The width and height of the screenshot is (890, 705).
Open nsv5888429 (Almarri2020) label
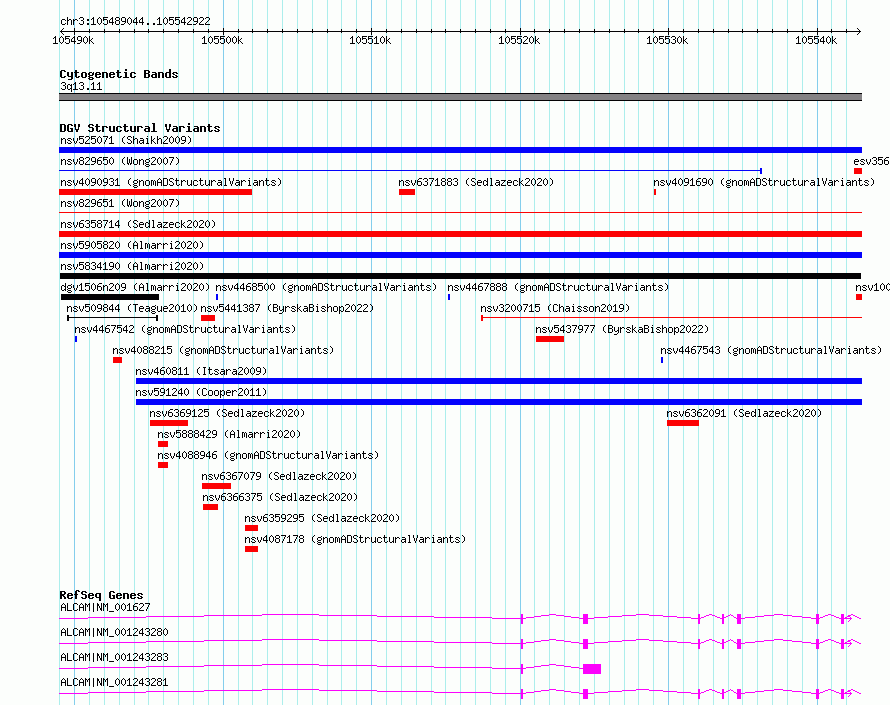tap(229, 434)
